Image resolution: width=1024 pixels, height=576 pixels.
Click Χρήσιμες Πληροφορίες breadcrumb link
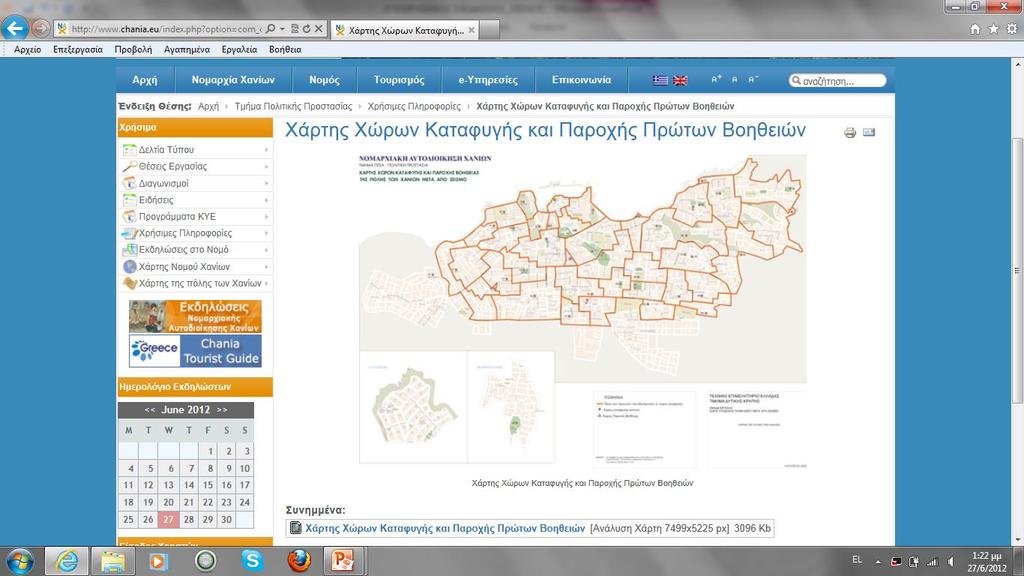coord(414,106)
